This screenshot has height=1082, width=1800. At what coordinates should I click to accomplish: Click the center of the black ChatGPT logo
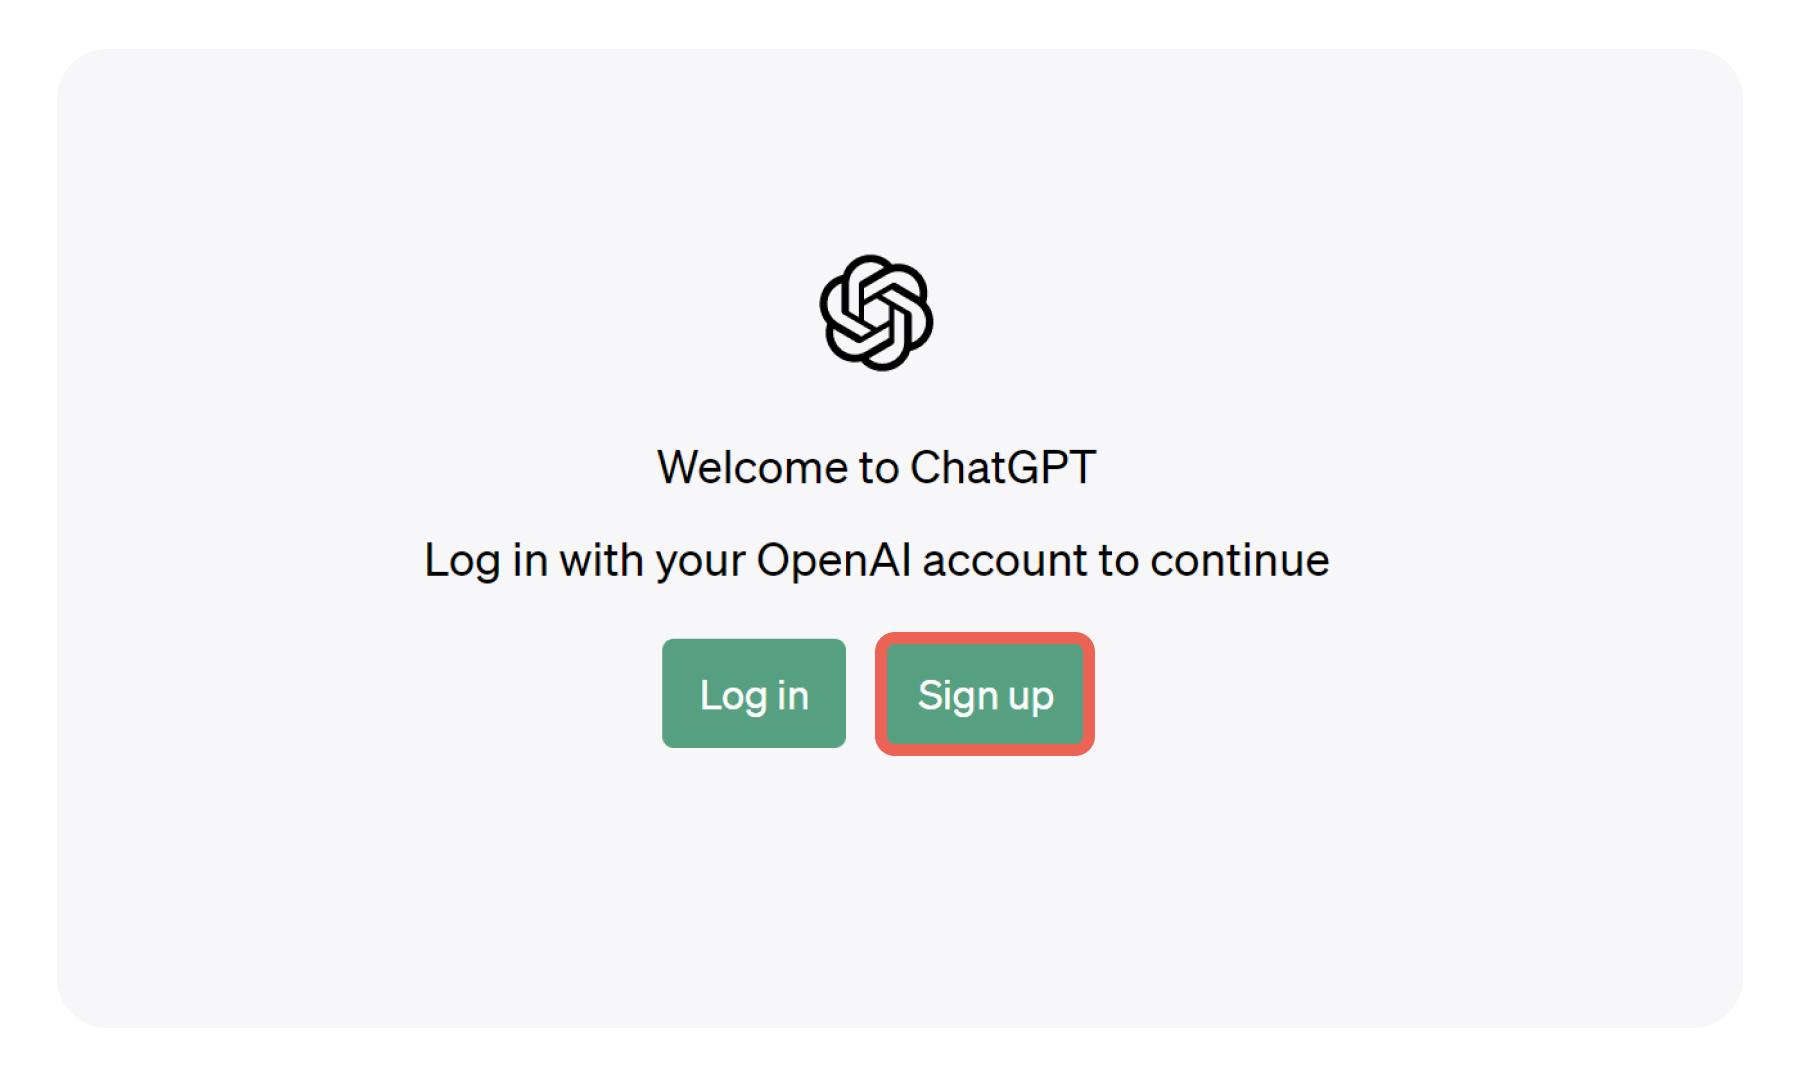point(876,313)
